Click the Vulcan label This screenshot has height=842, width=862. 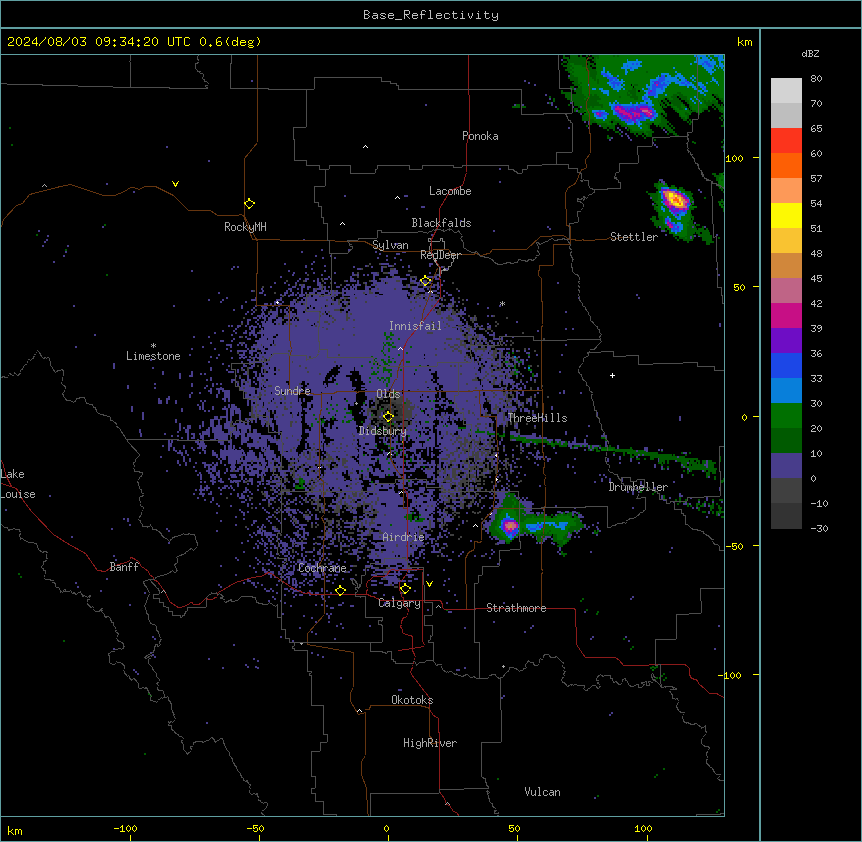pyautogui.click(x=542, y=792)
